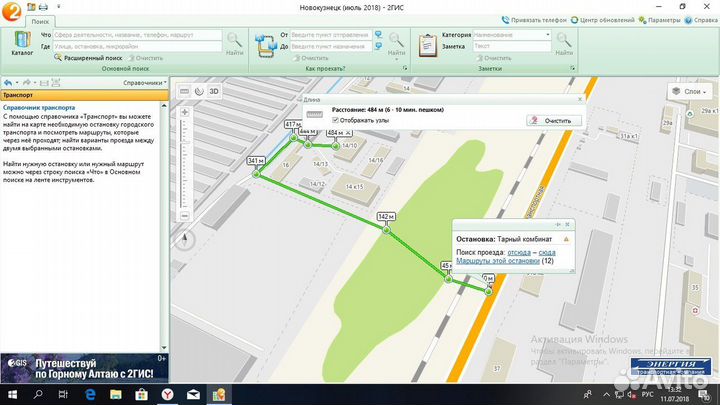This screenshot has height=405, width=720.
Task: Close the Длина measurement panel
Action: point(579,99)
